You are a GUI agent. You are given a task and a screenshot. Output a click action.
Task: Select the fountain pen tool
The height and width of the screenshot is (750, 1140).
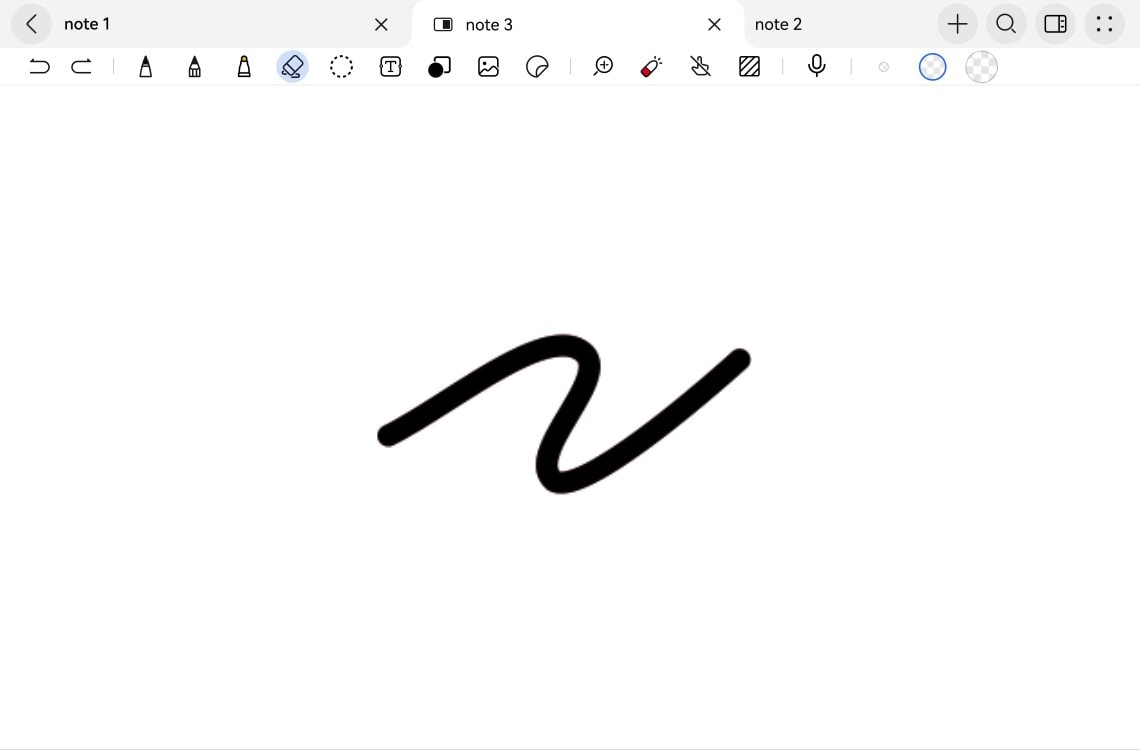point(146,67)
